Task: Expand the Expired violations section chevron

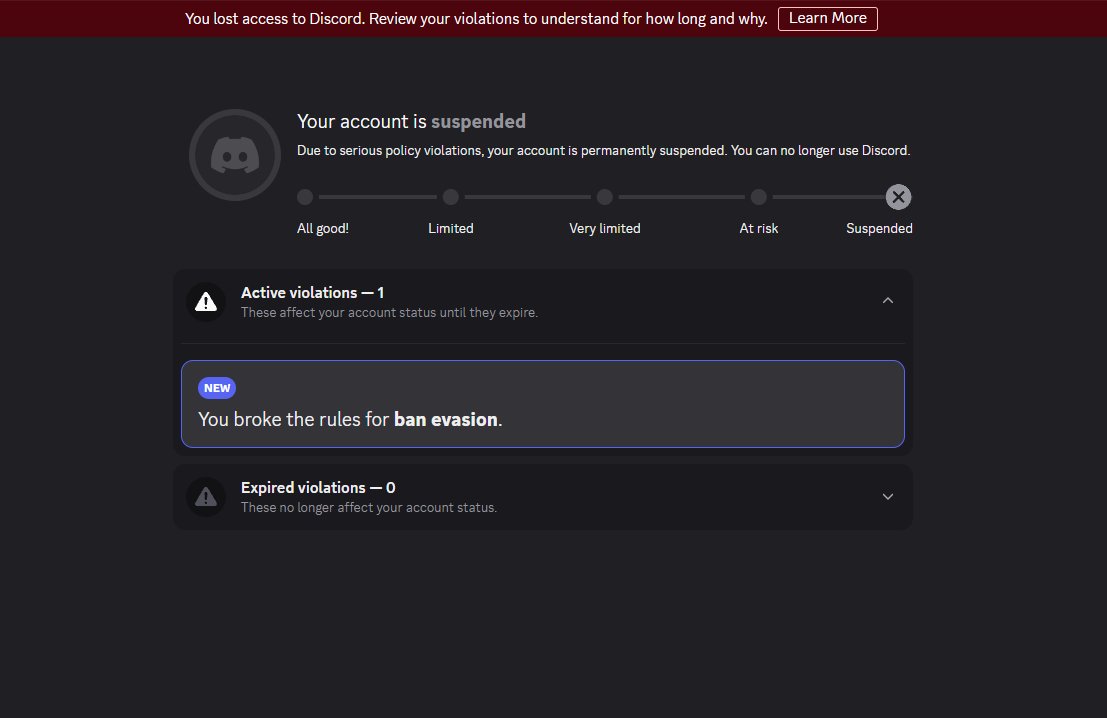Action: 887,496
